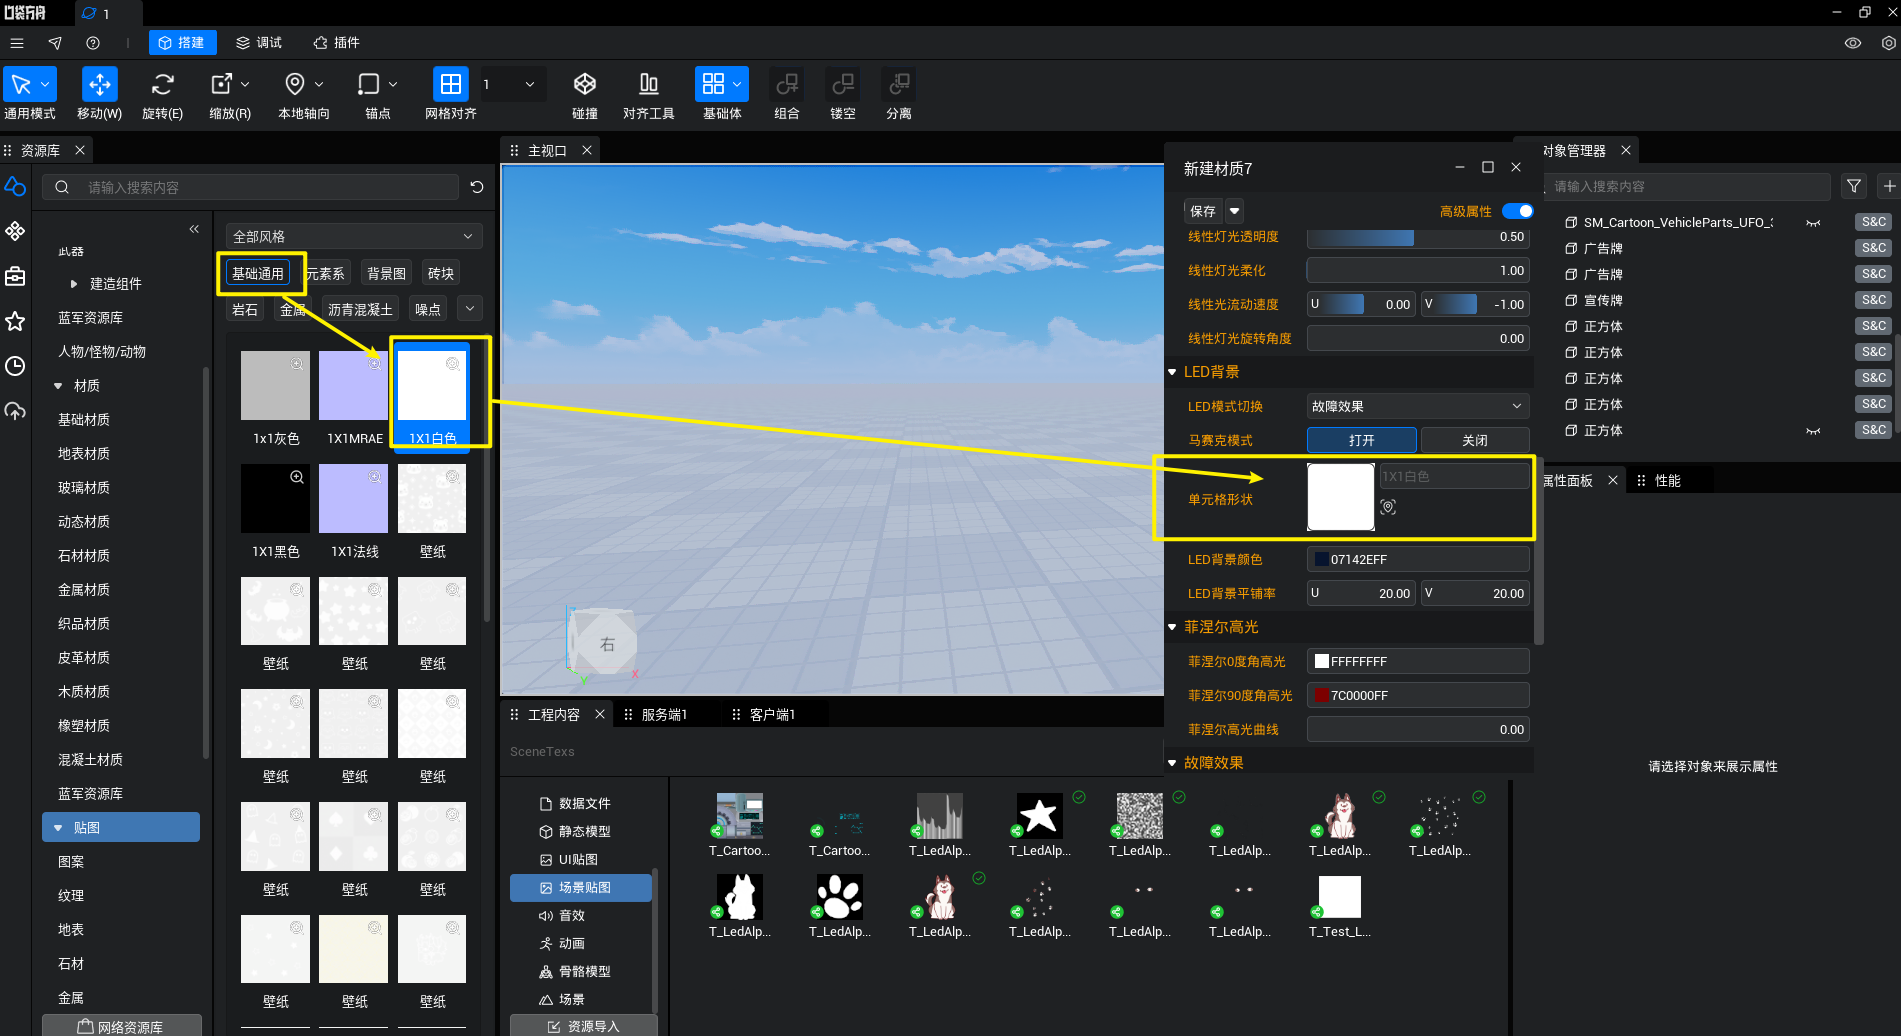Collapse the LED背景 section
The width and height of the screenshot is (1901, 1036).
pos(1172,372)
